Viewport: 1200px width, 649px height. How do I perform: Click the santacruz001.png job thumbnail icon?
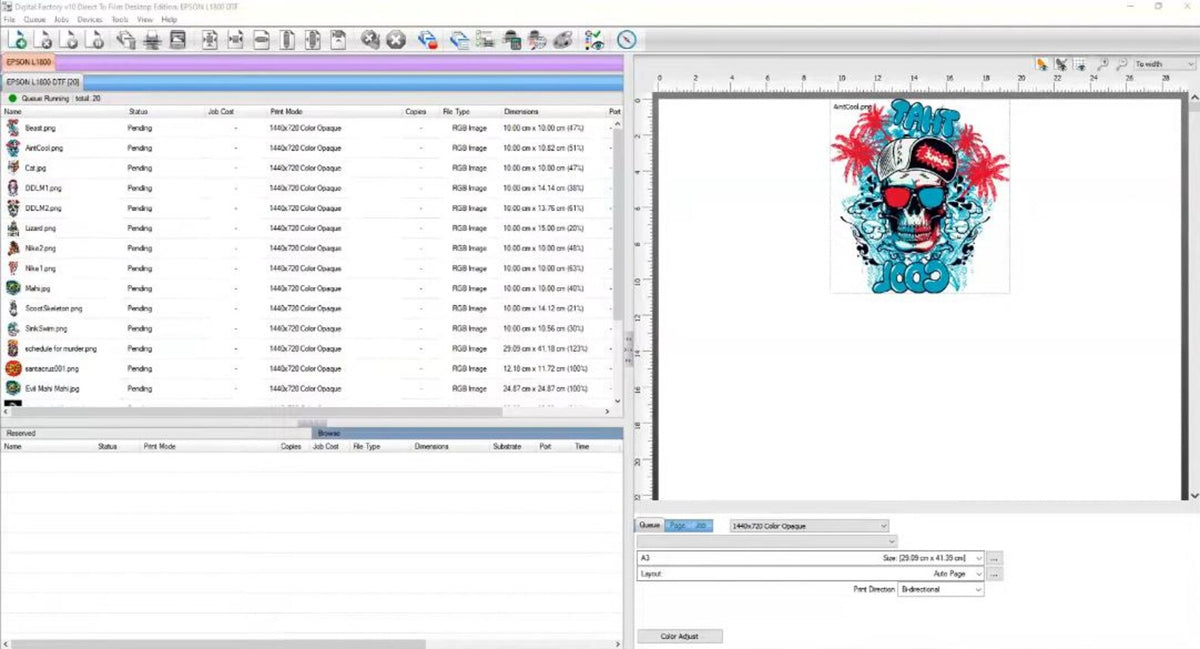pyautogui.click(x=13, y=368)
